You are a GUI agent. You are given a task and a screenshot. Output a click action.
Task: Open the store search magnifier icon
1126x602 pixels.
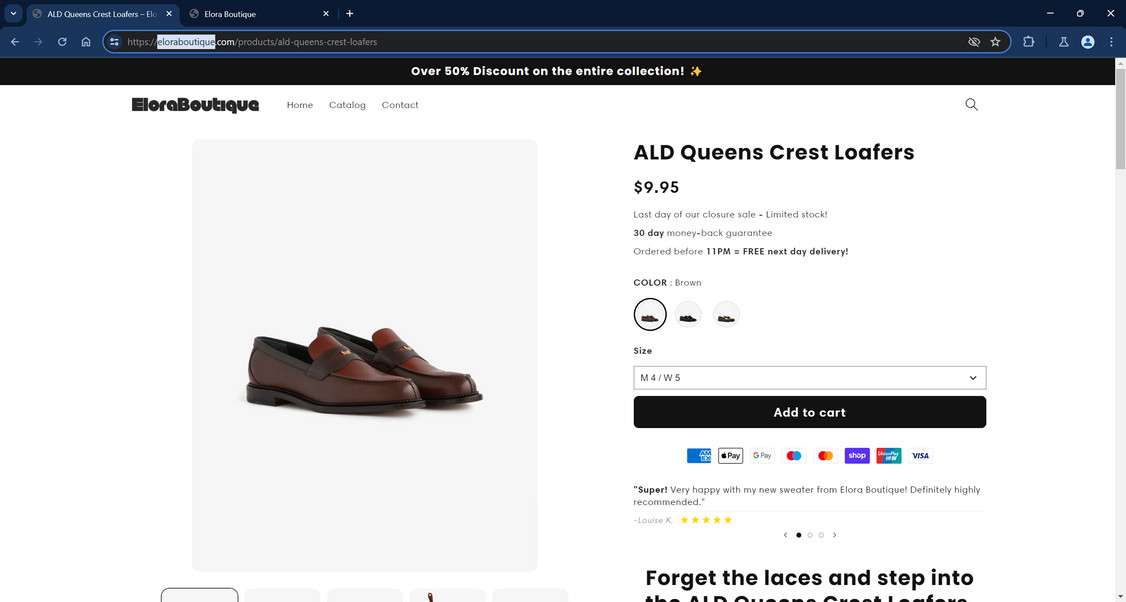(971, 104)
